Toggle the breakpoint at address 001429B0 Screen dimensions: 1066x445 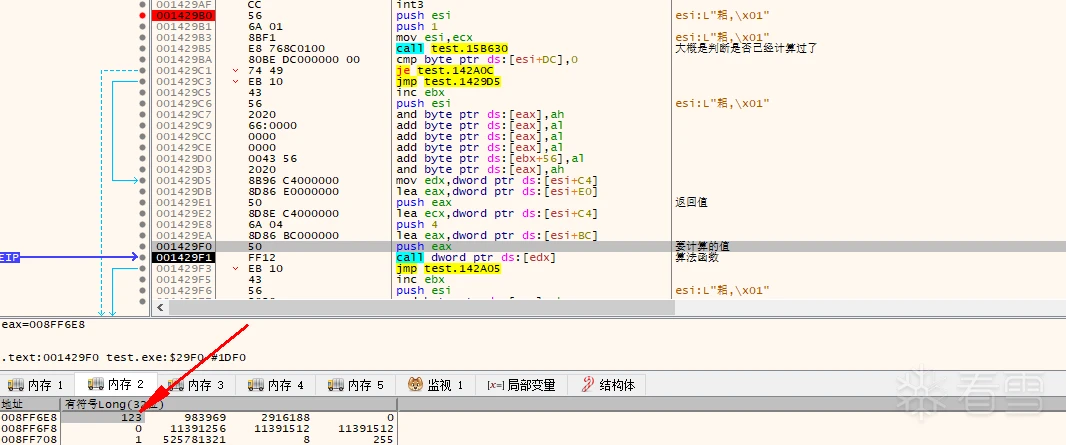pos(144,17)
